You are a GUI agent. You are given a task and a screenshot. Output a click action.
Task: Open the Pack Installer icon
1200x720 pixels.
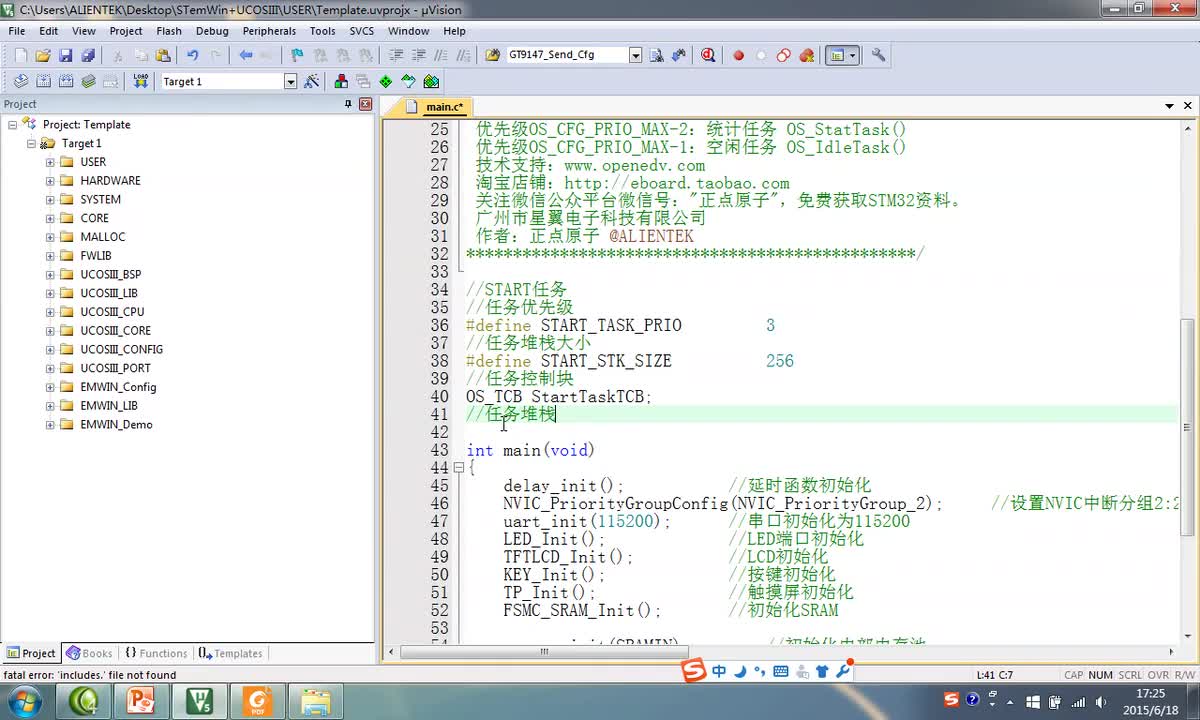[431, 82]
